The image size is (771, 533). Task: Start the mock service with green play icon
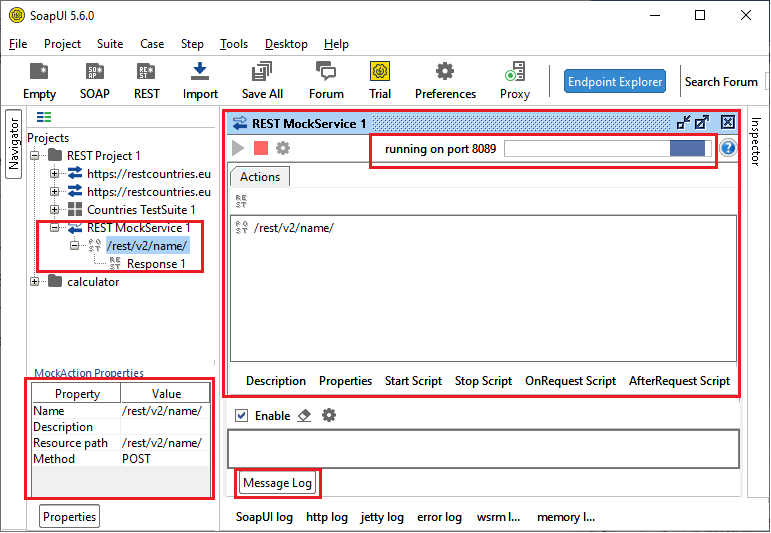click(238, 148)
